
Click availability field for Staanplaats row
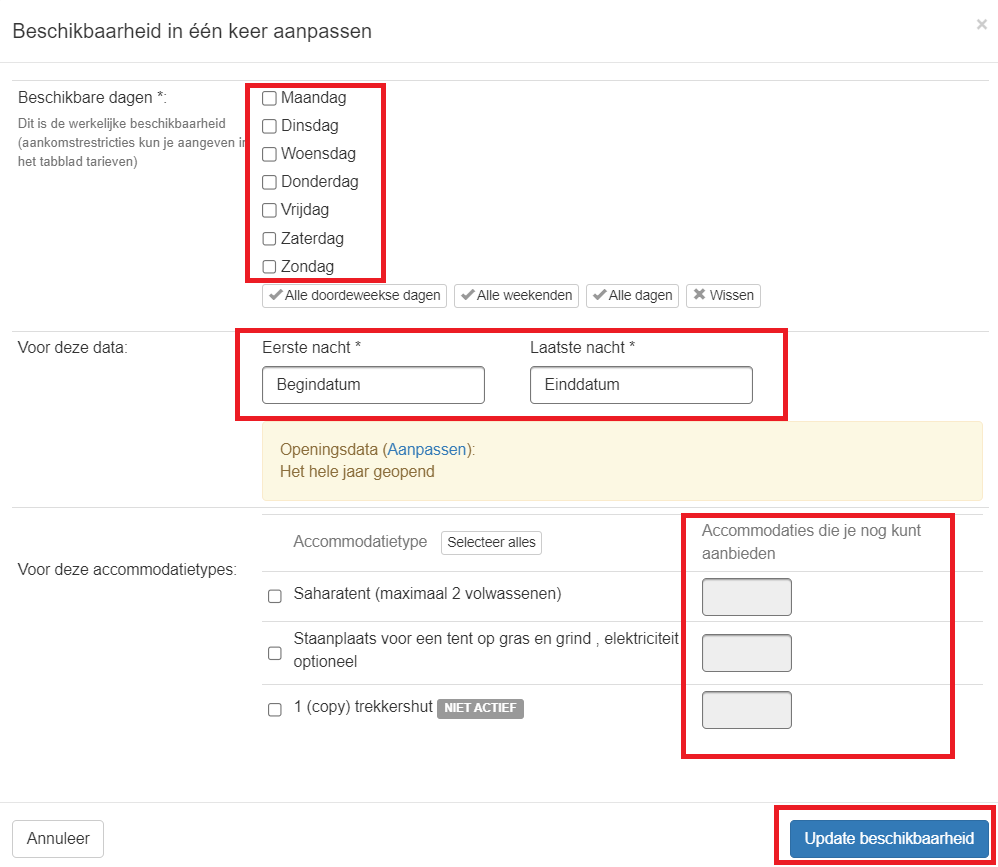[x=747, y=653]
